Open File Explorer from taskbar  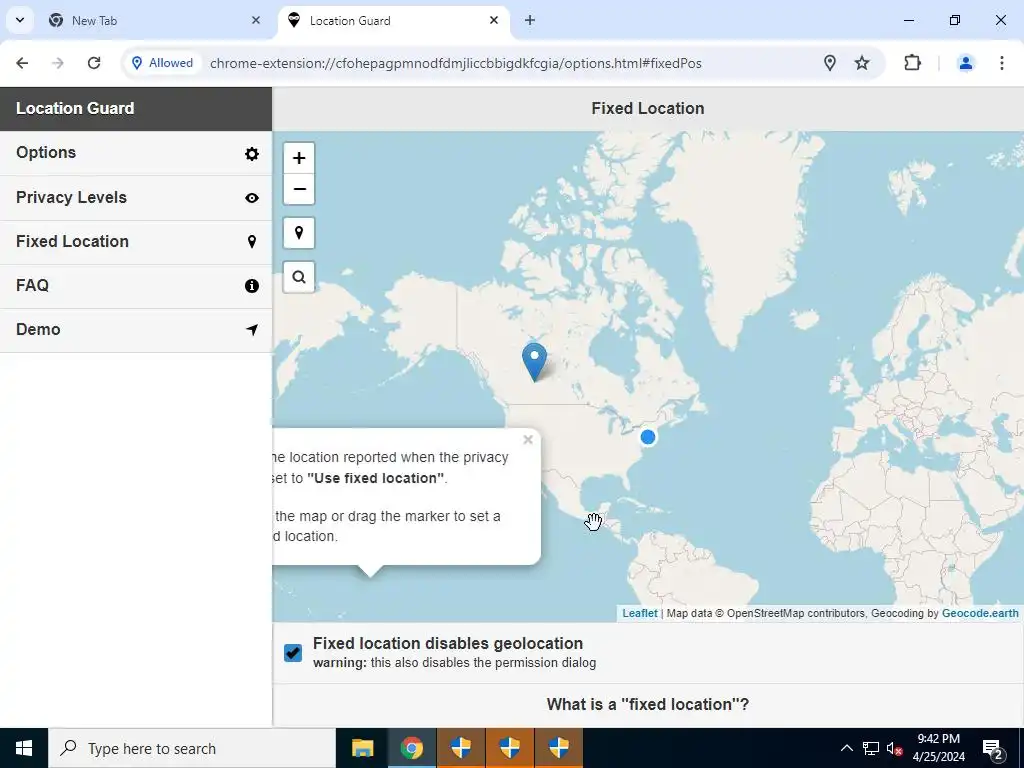(362, 748)
